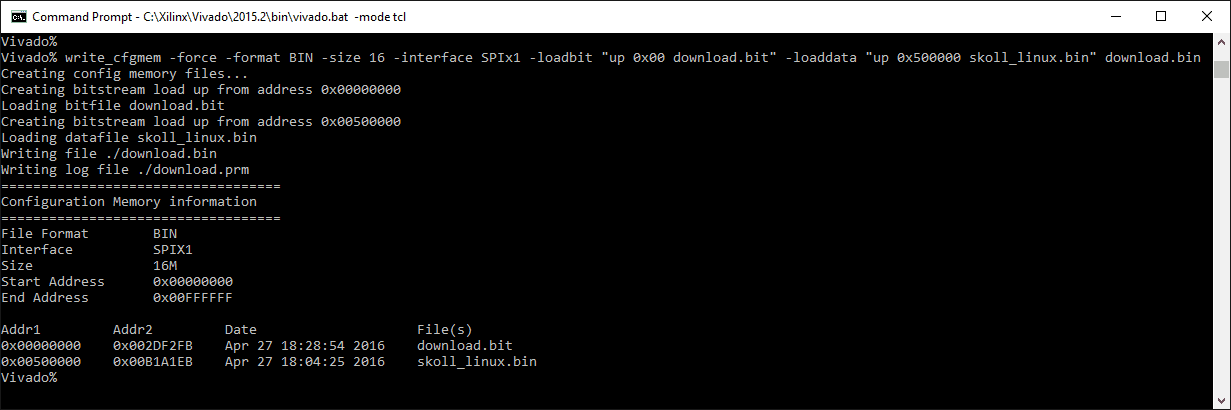Click the Configuration Memory information heading
Viewport: 1231px width, 410px height.
[129, 201]
